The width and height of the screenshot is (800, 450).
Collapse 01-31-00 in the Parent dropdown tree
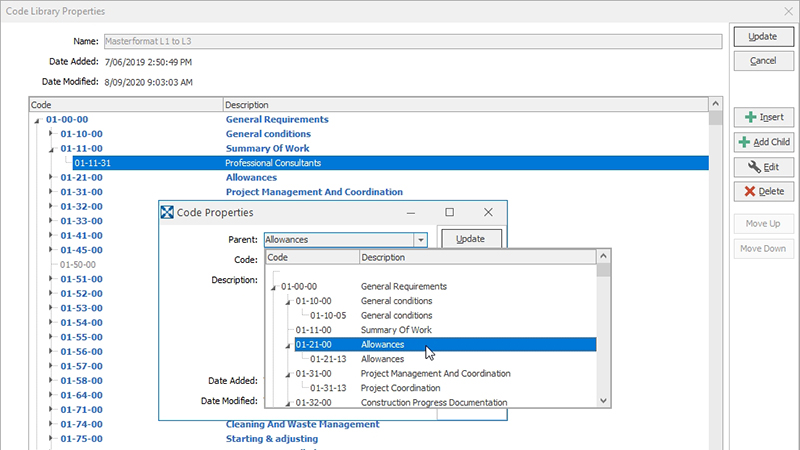click(288, 374)
